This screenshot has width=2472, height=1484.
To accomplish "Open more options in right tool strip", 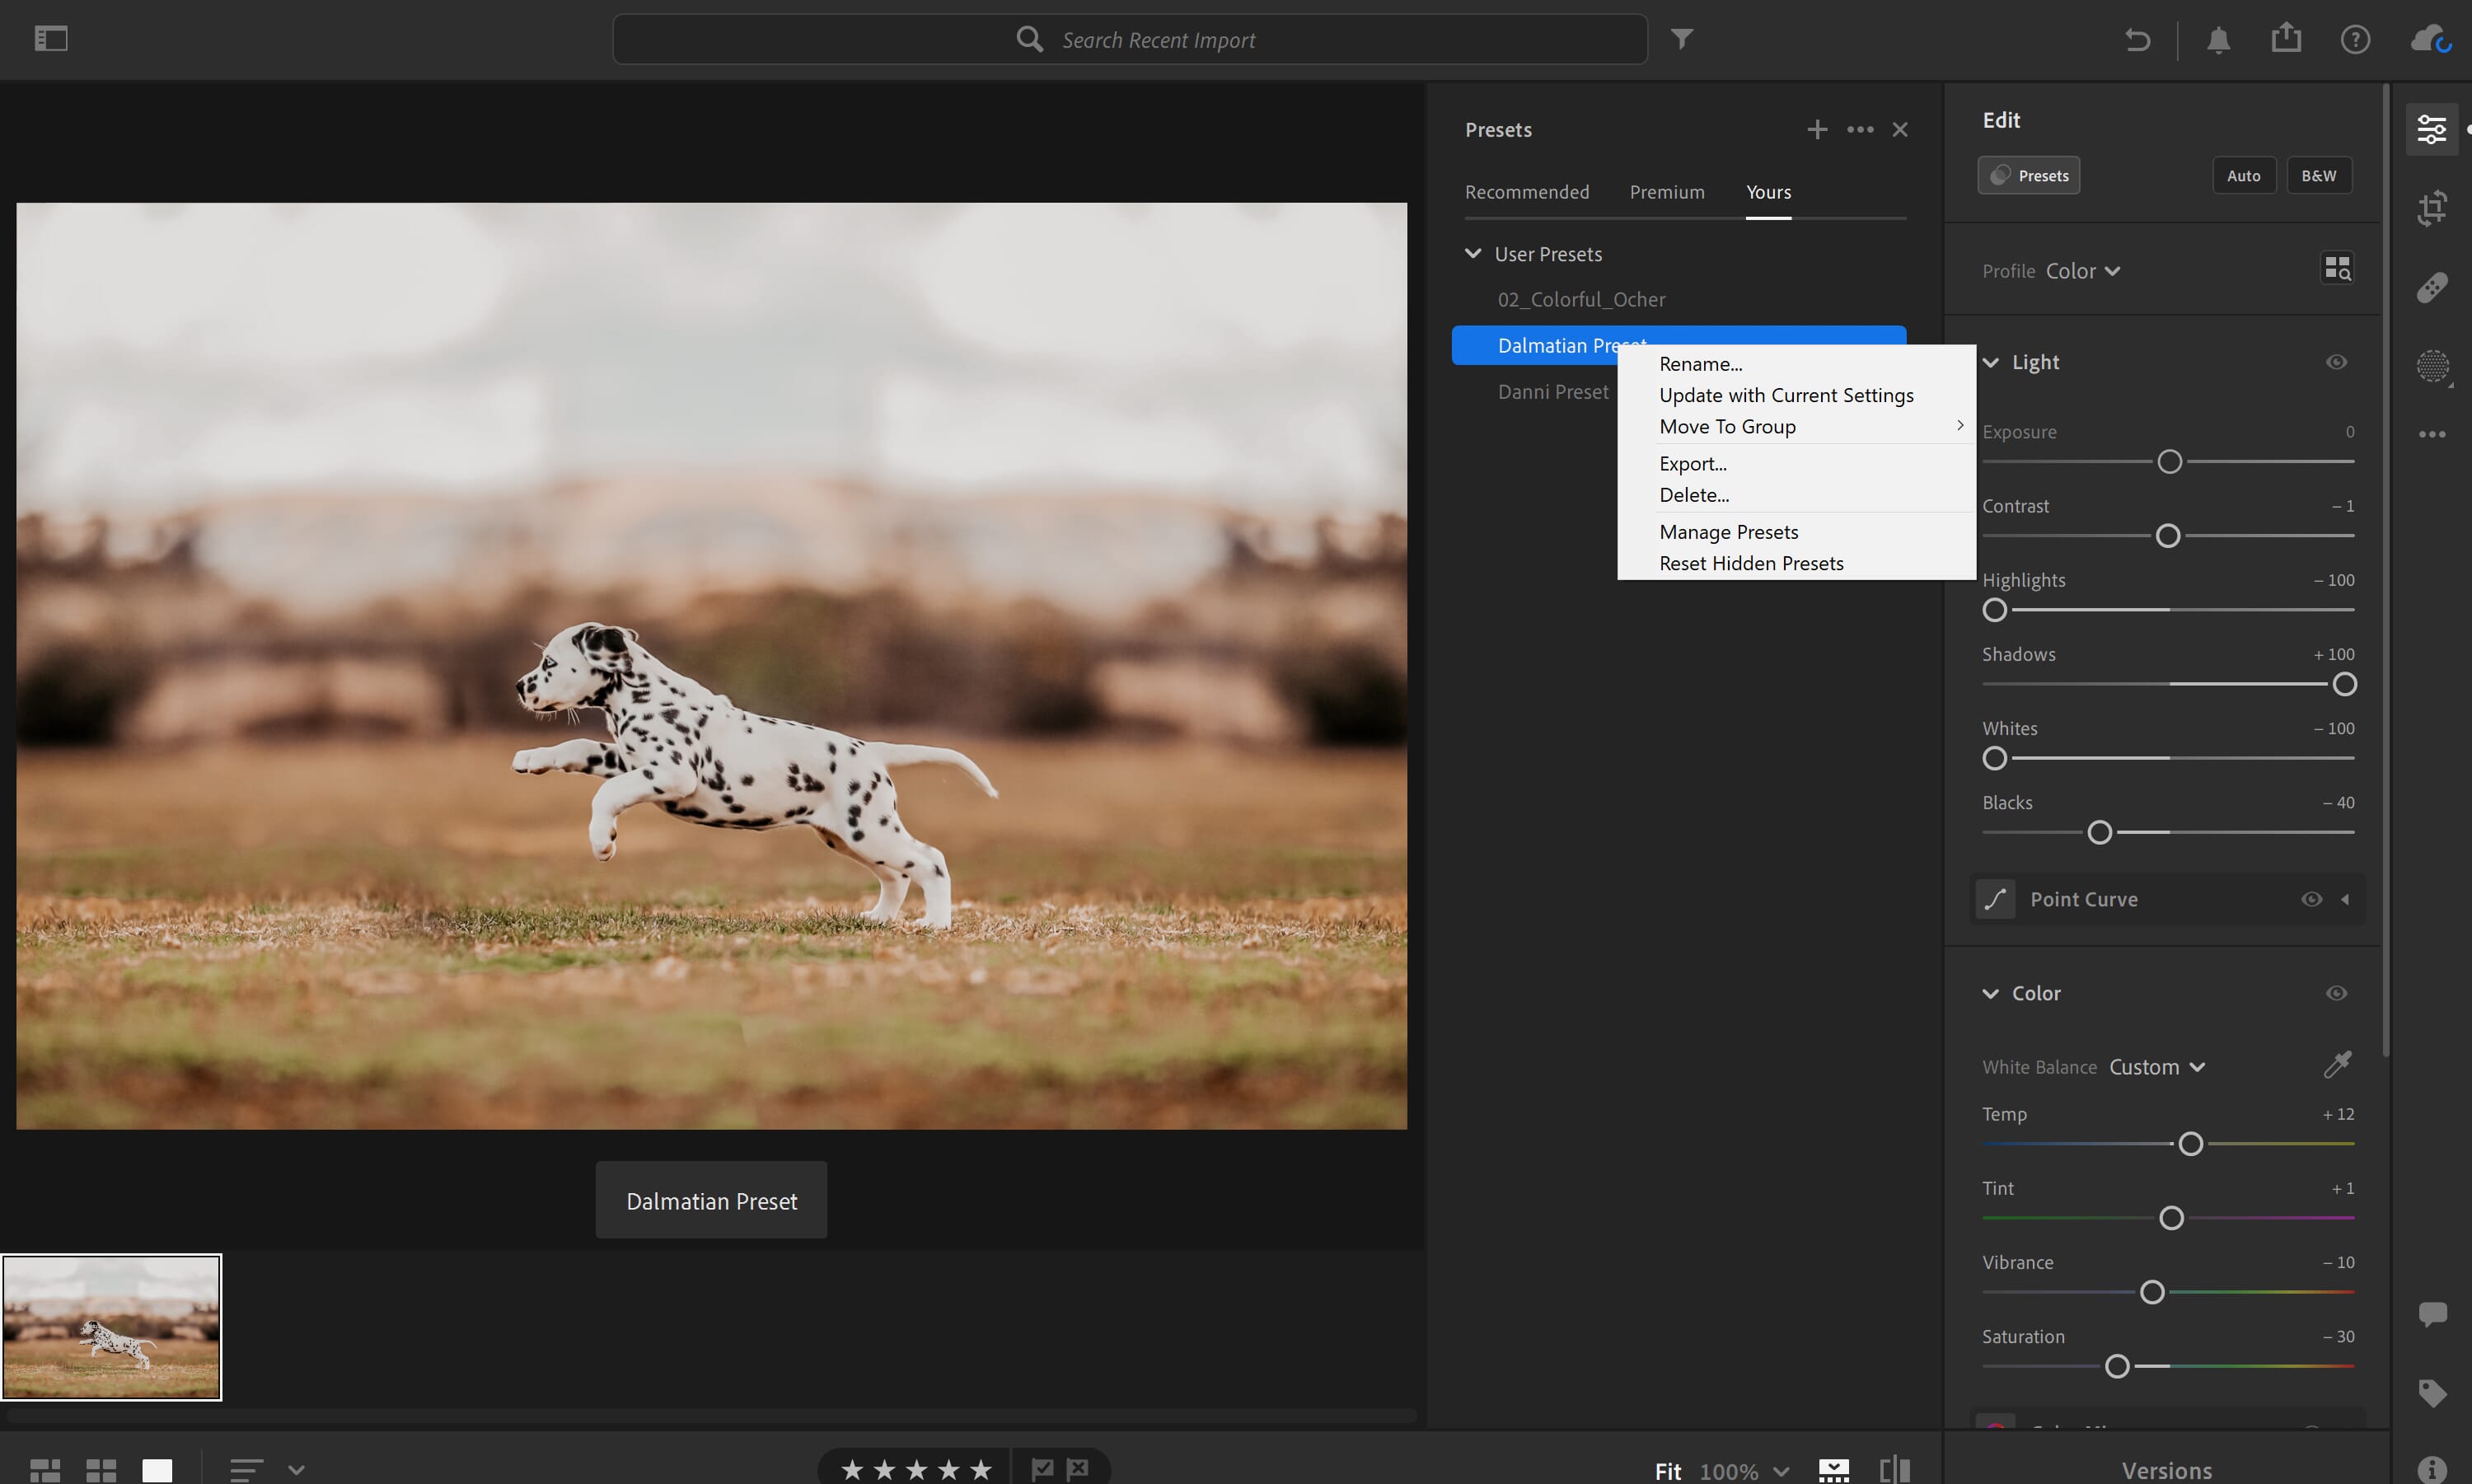I will pos(2432,434).
